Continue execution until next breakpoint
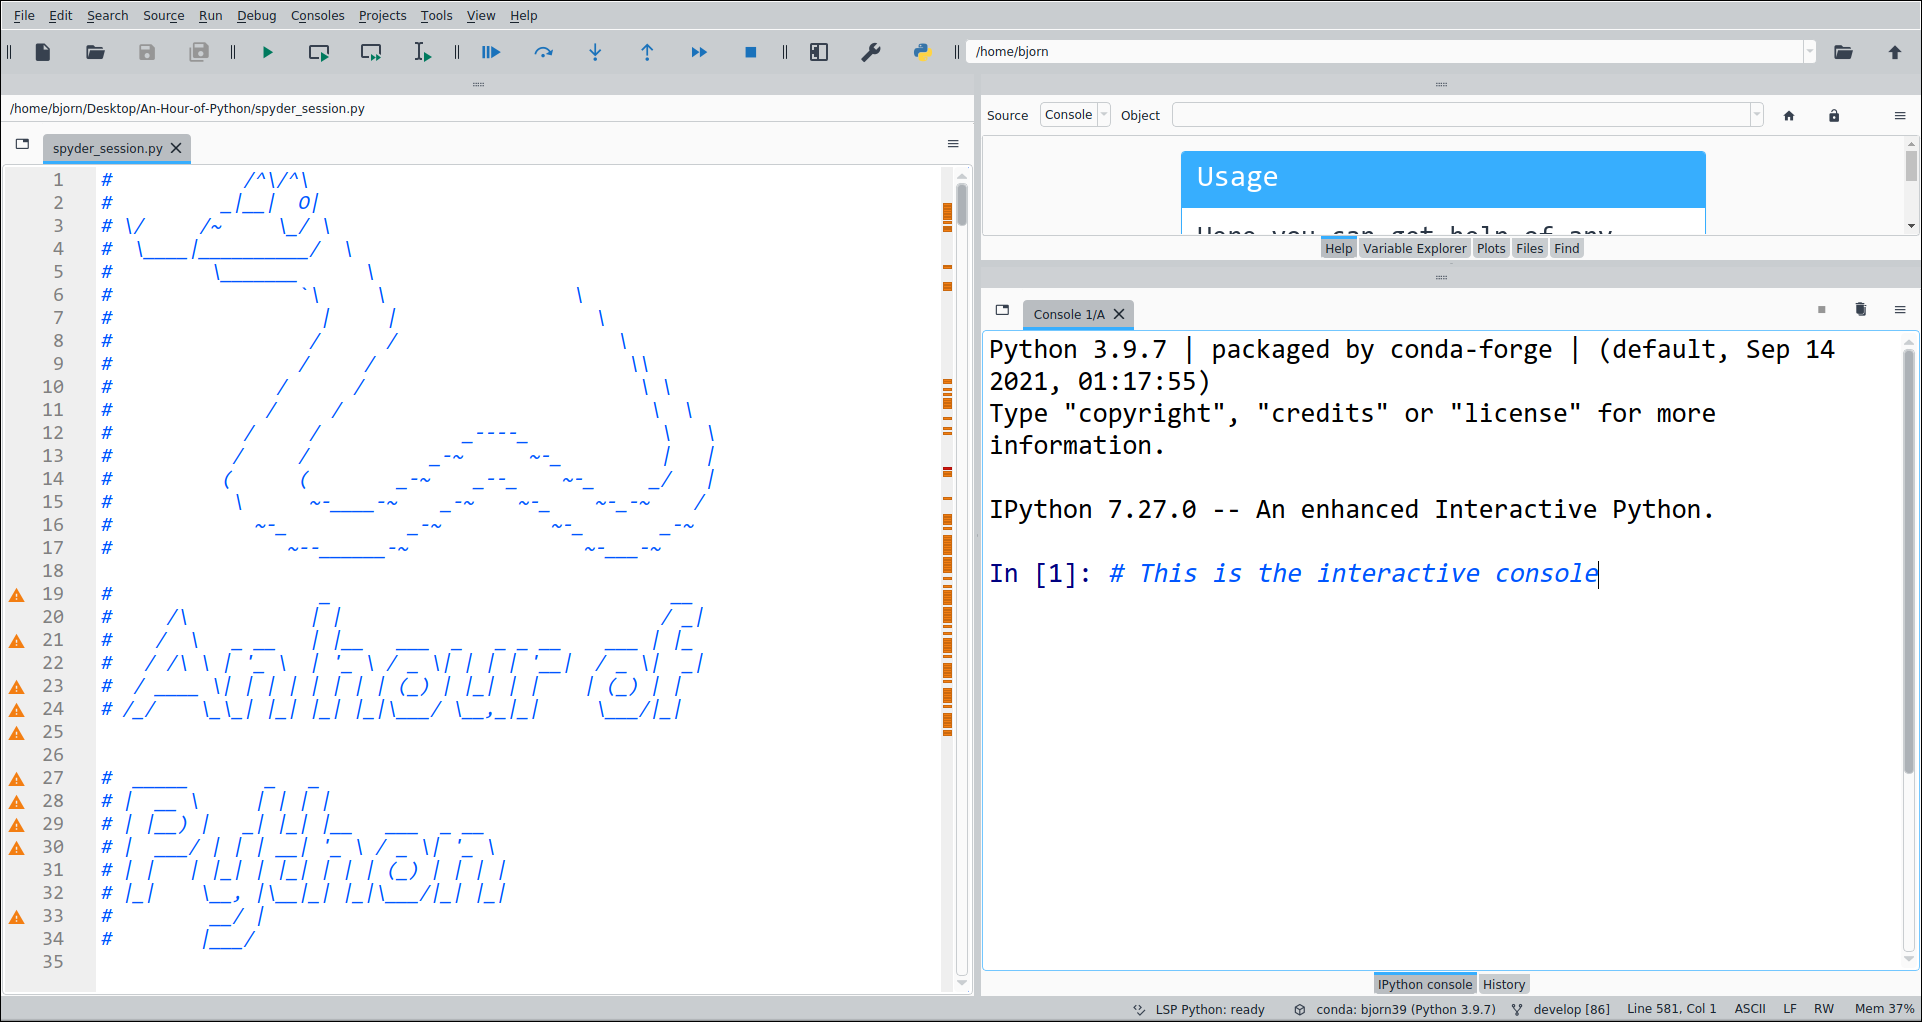 tap(699, 52)
